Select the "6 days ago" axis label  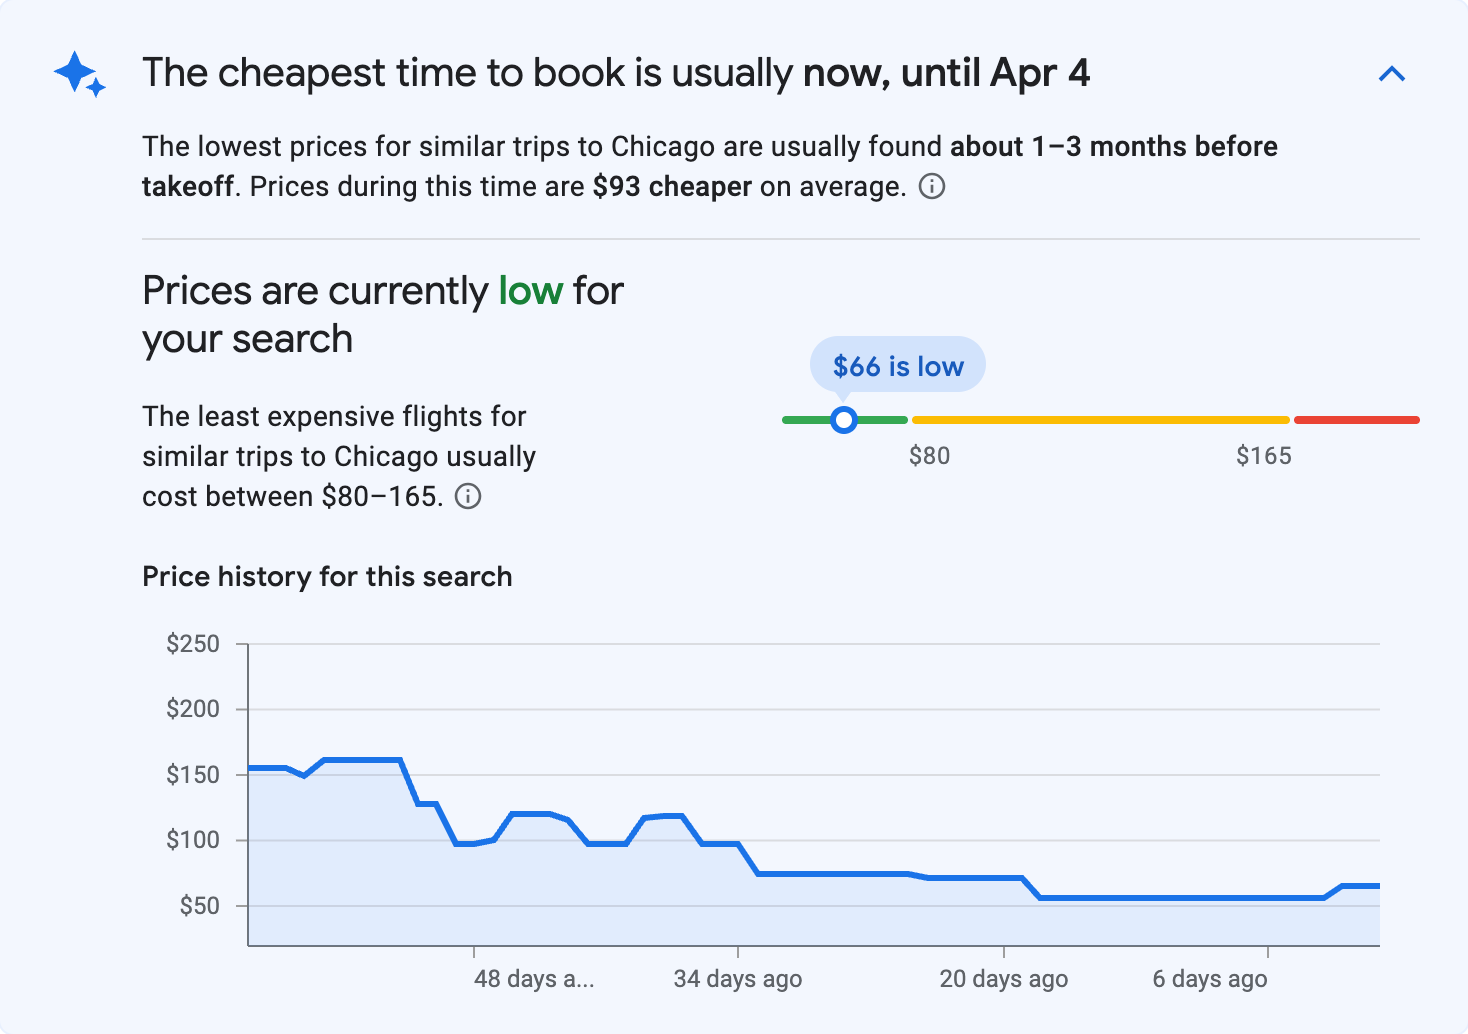tap(1209, 979)
